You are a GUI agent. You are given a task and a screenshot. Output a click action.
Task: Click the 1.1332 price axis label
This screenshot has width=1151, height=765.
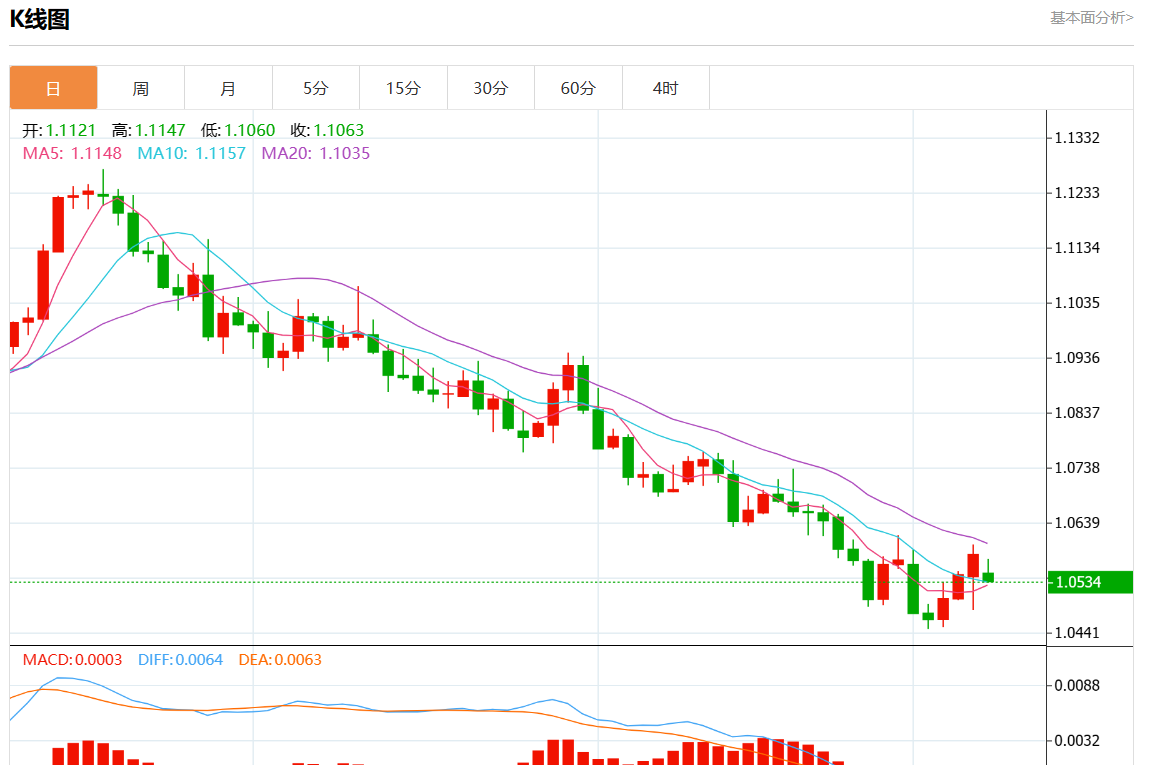tap(1077, 138)
